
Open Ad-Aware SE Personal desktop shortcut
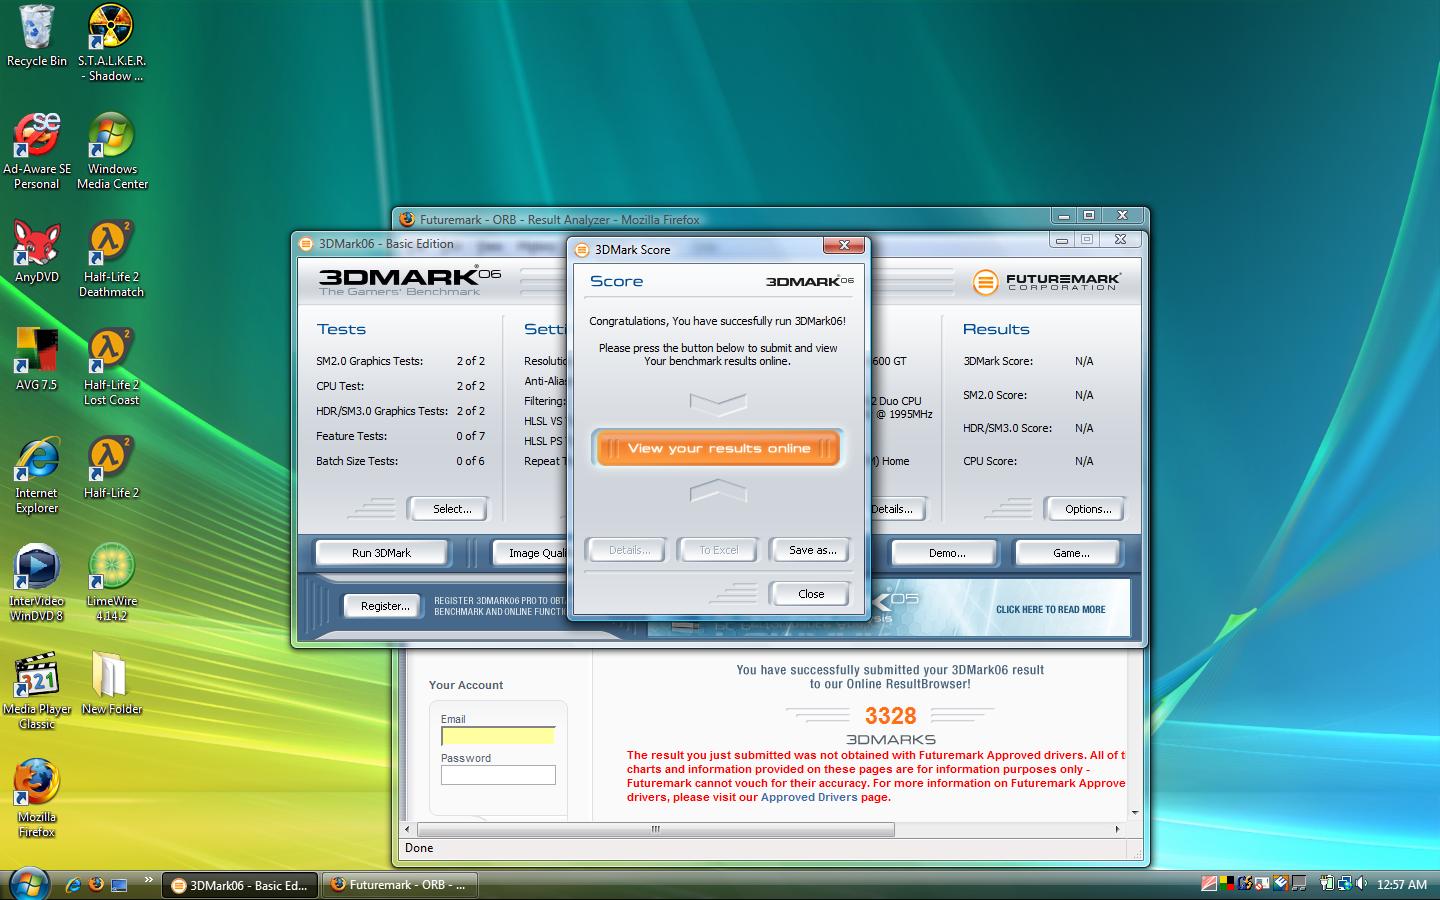pos(37,151)
